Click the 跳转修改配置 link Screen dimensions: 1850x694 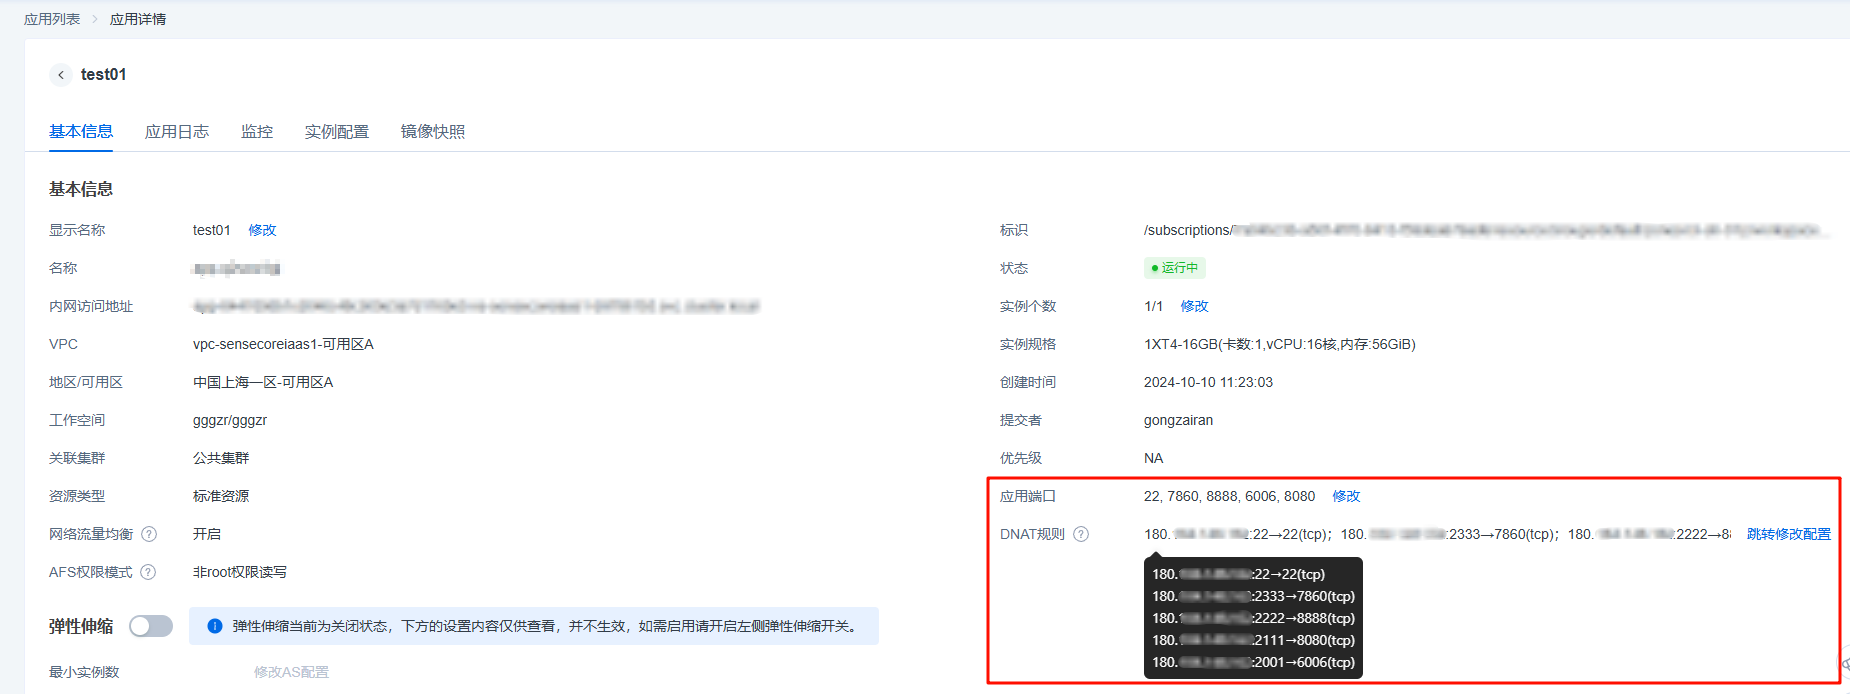(x=1788, y=534)
